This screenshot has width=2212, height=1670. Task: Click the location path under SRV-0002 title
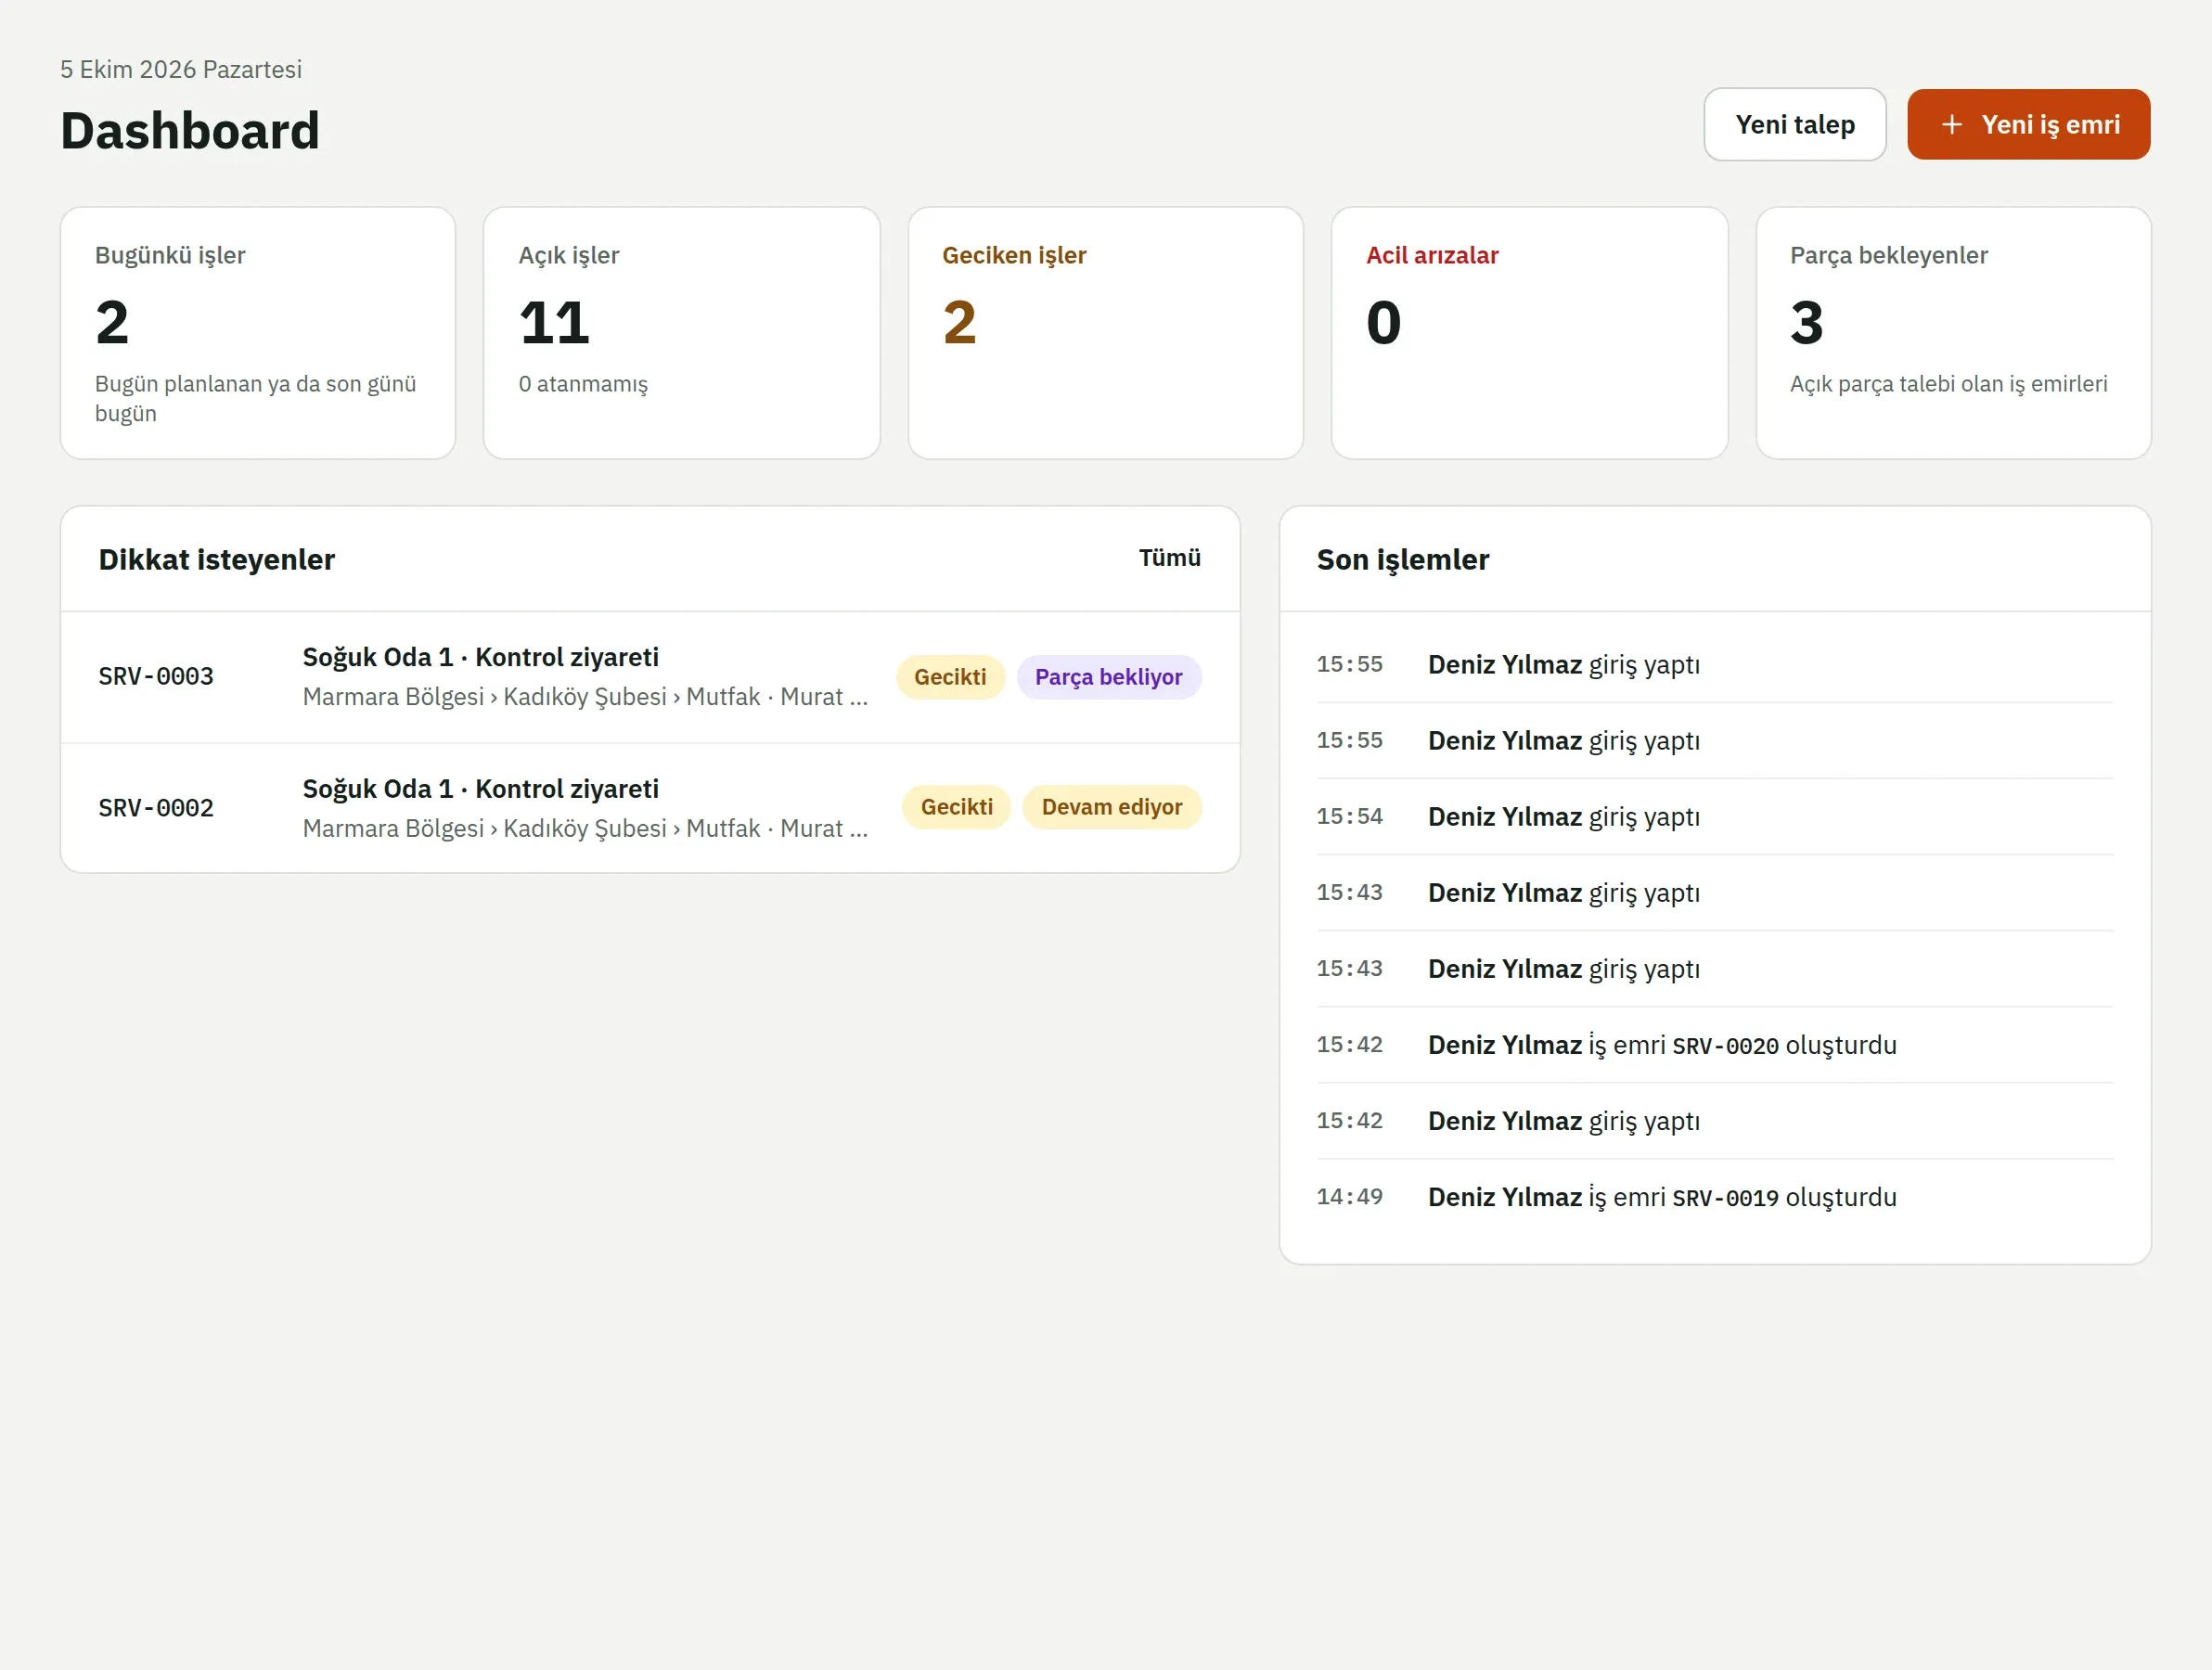(x=585, y=829)
